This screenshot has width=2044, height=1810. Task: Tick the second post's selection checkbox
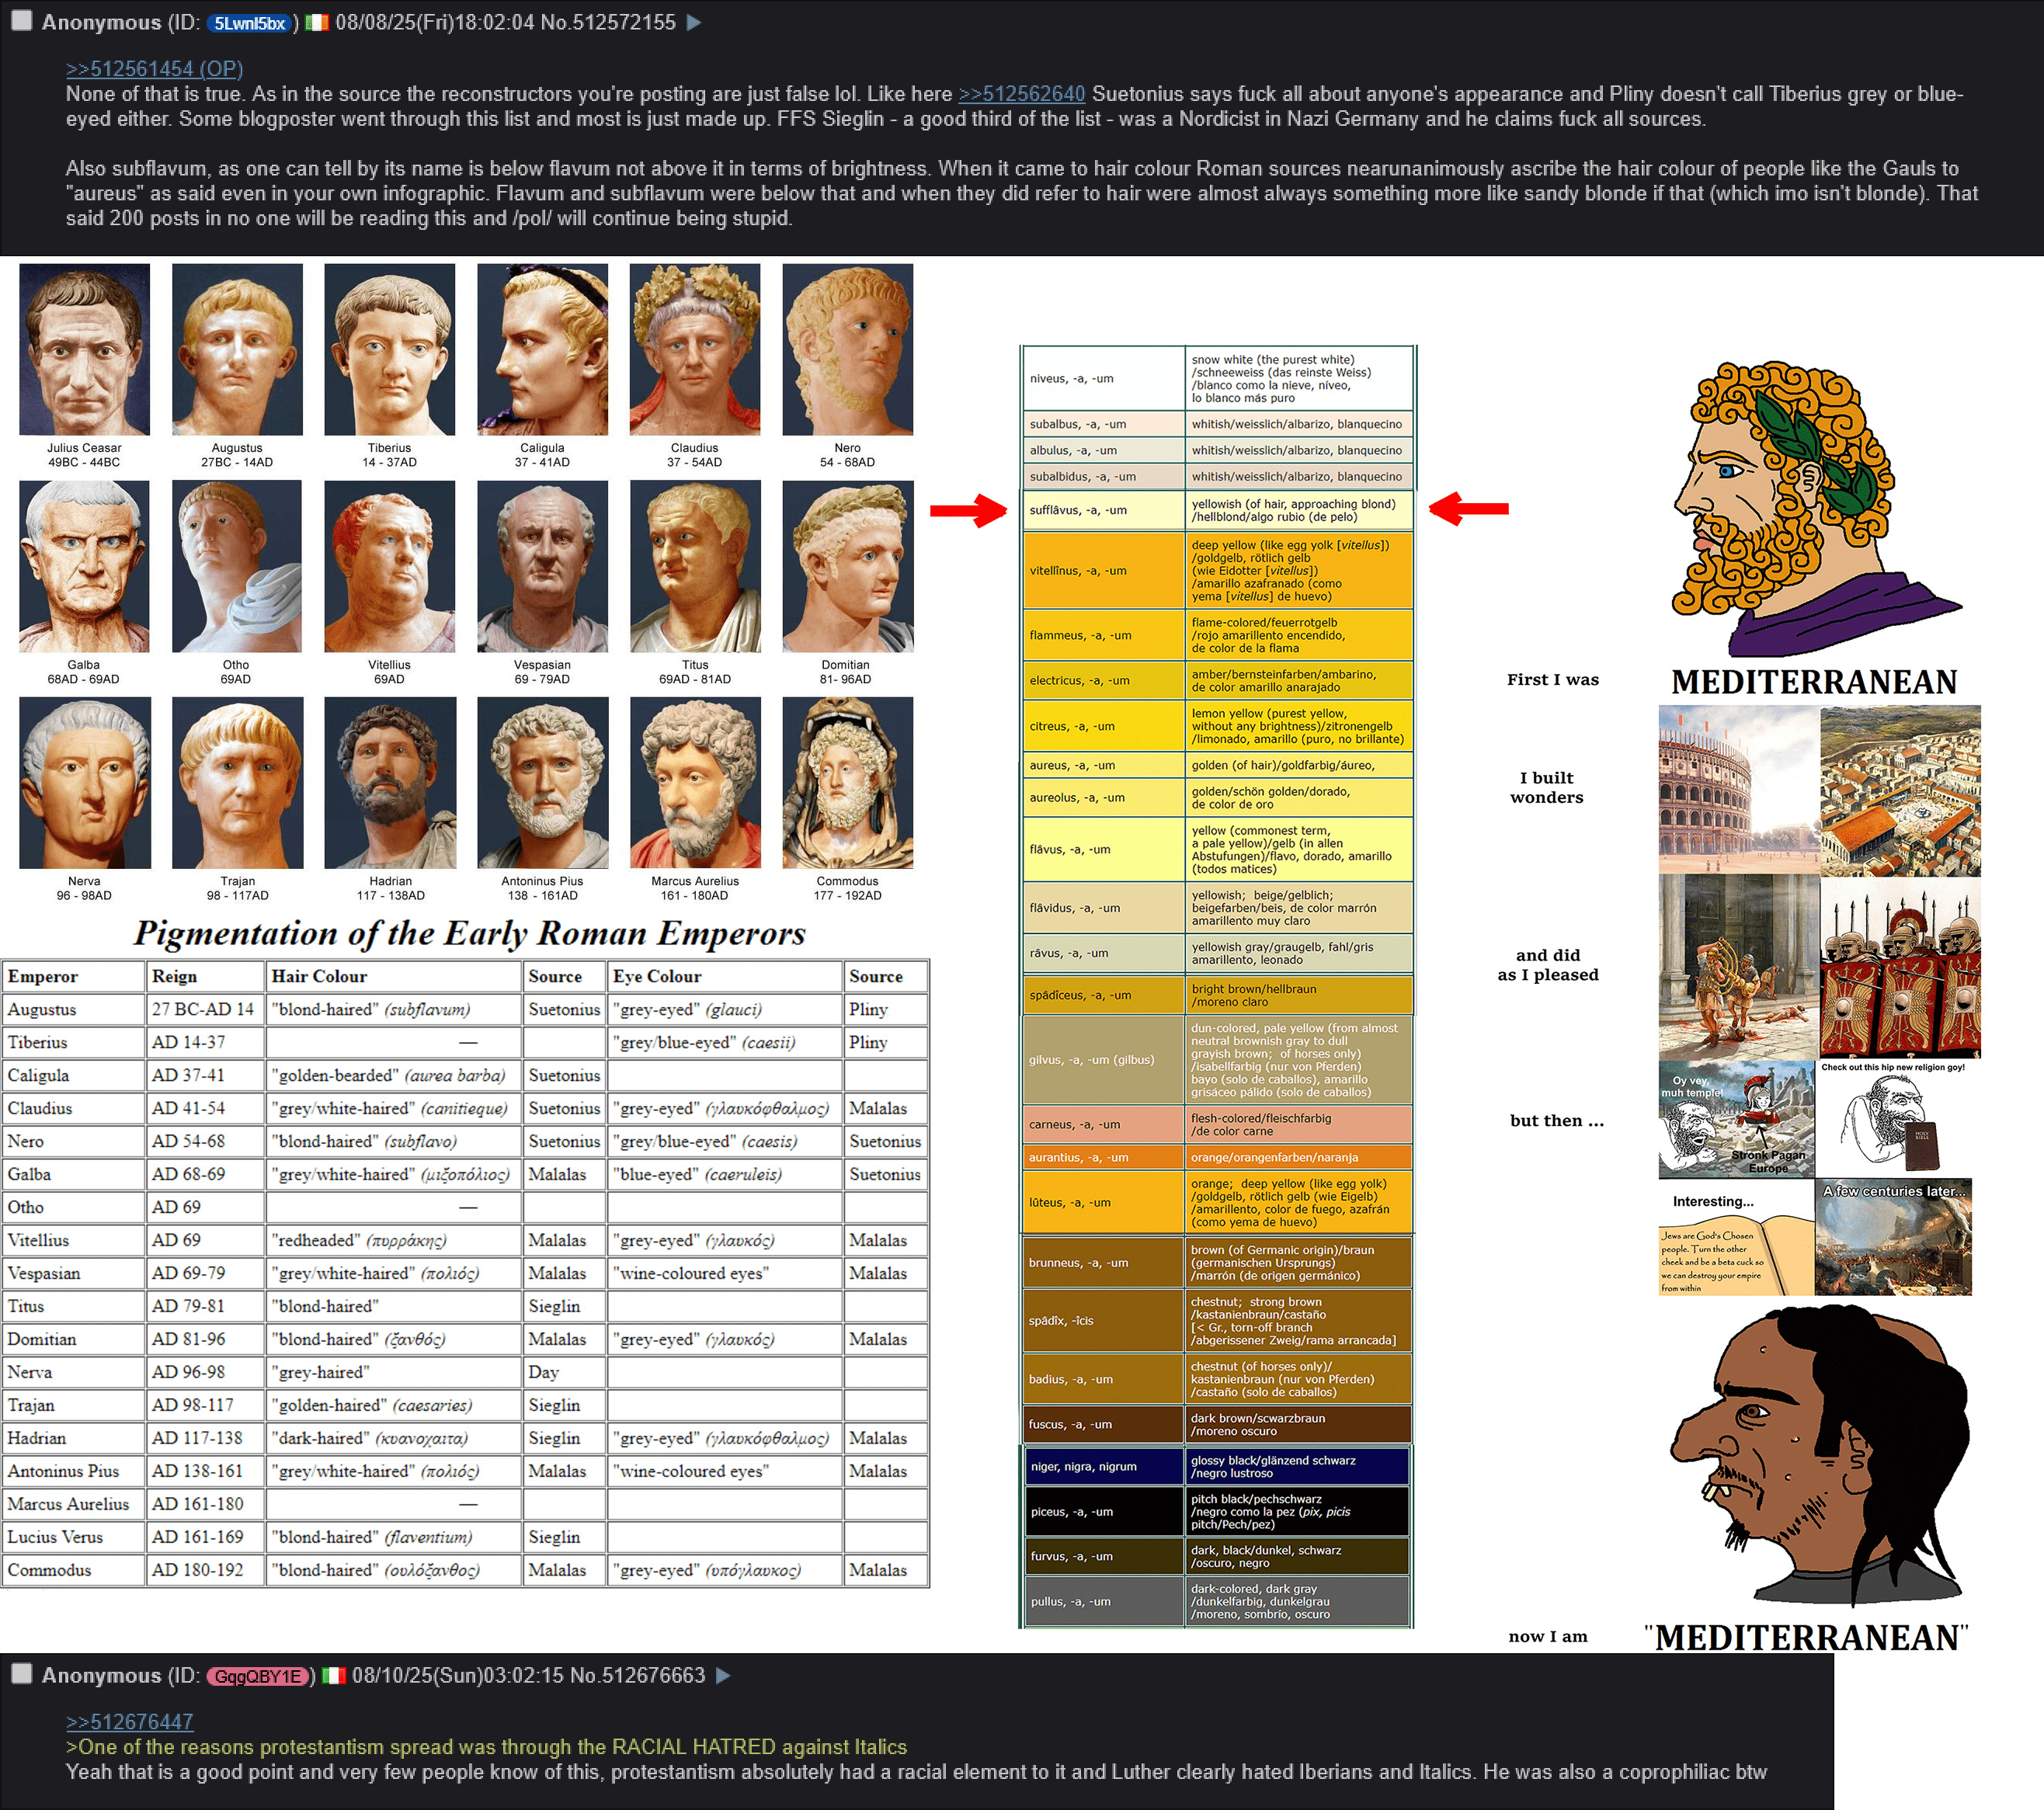(x=21, y=1675)
